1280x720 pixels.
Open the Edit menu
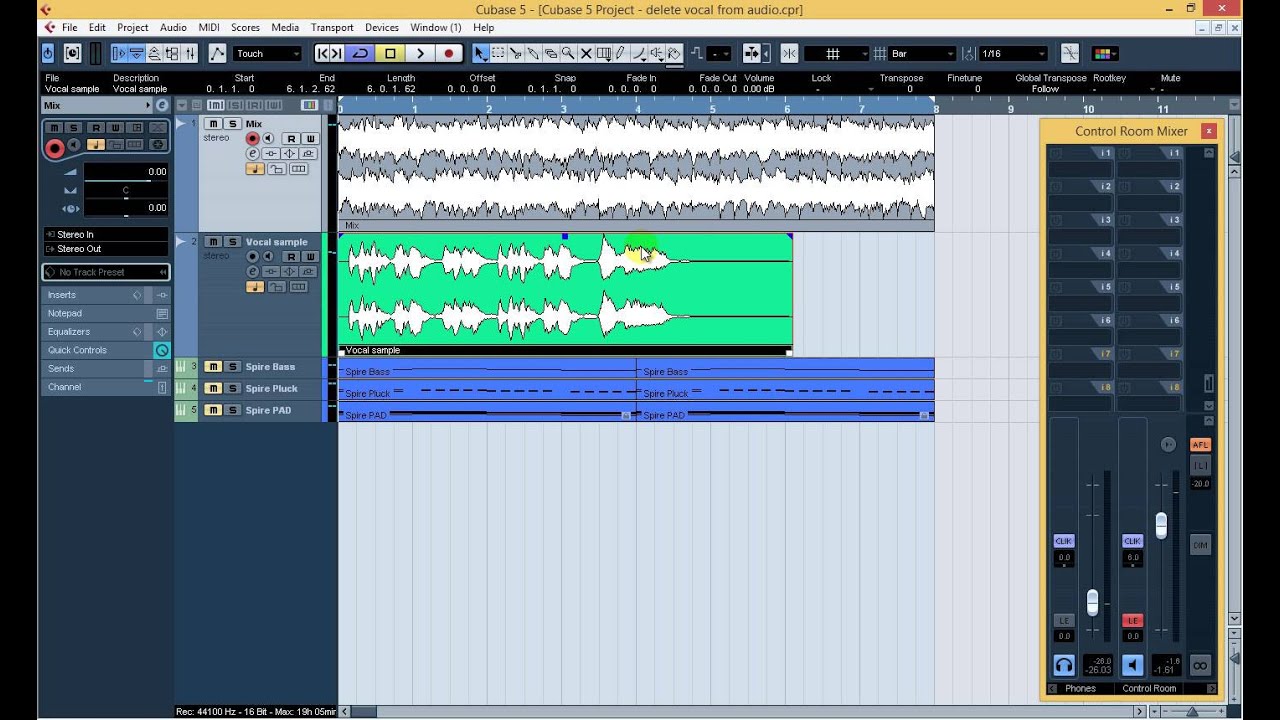(x=97, y=27)
